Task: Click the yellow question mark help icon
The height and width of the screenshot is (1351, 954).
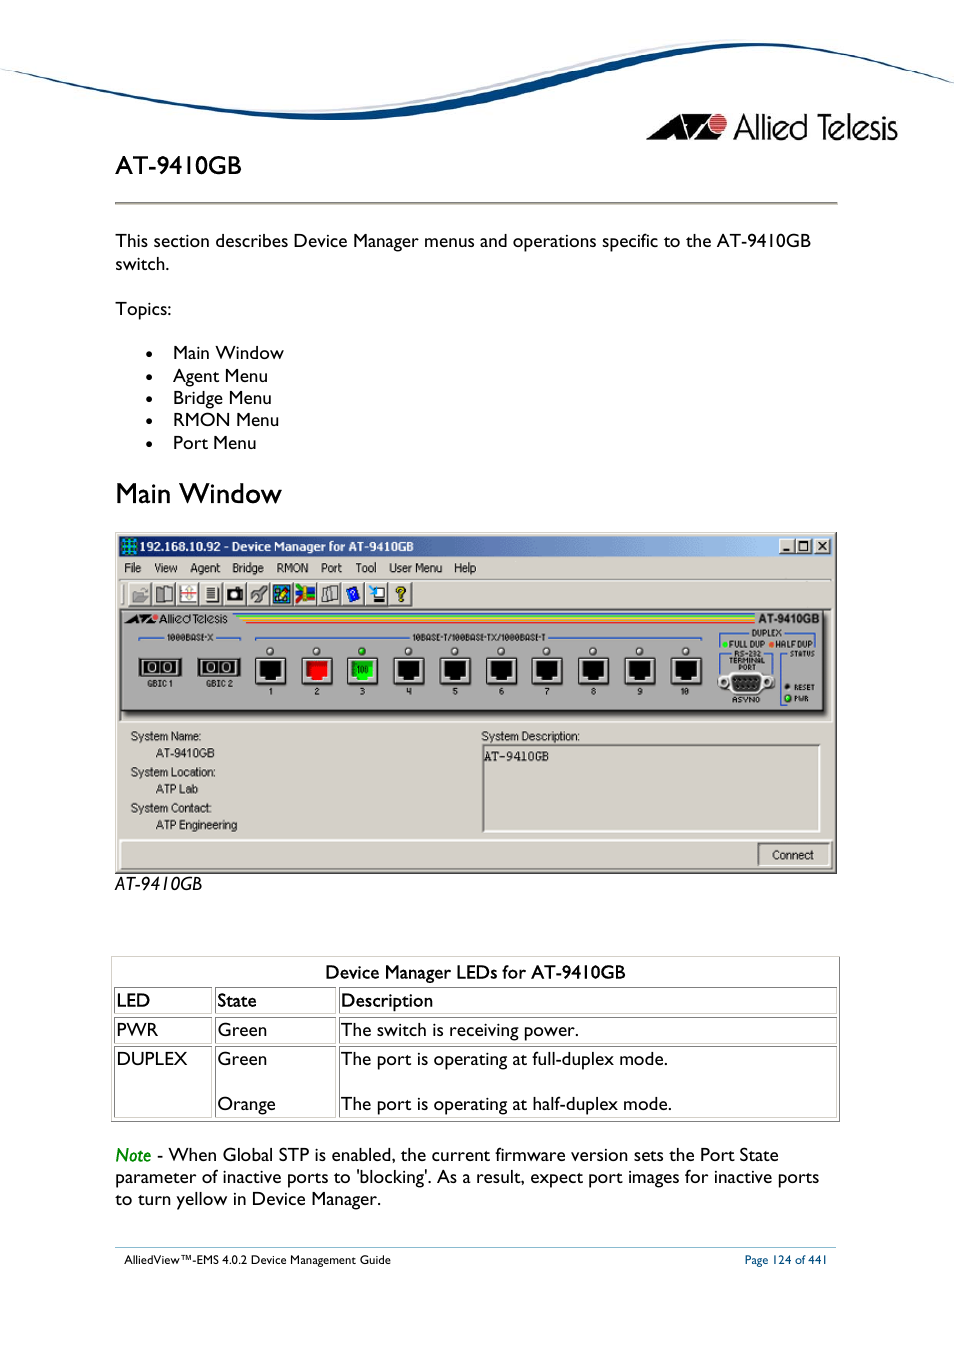Action: click(401, 594)
